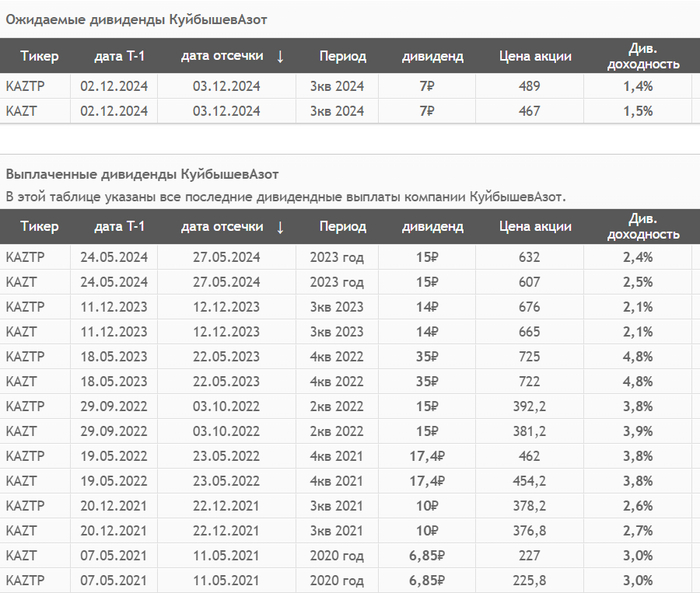Click price cell 489 in expected dividends

pos(529,86)
